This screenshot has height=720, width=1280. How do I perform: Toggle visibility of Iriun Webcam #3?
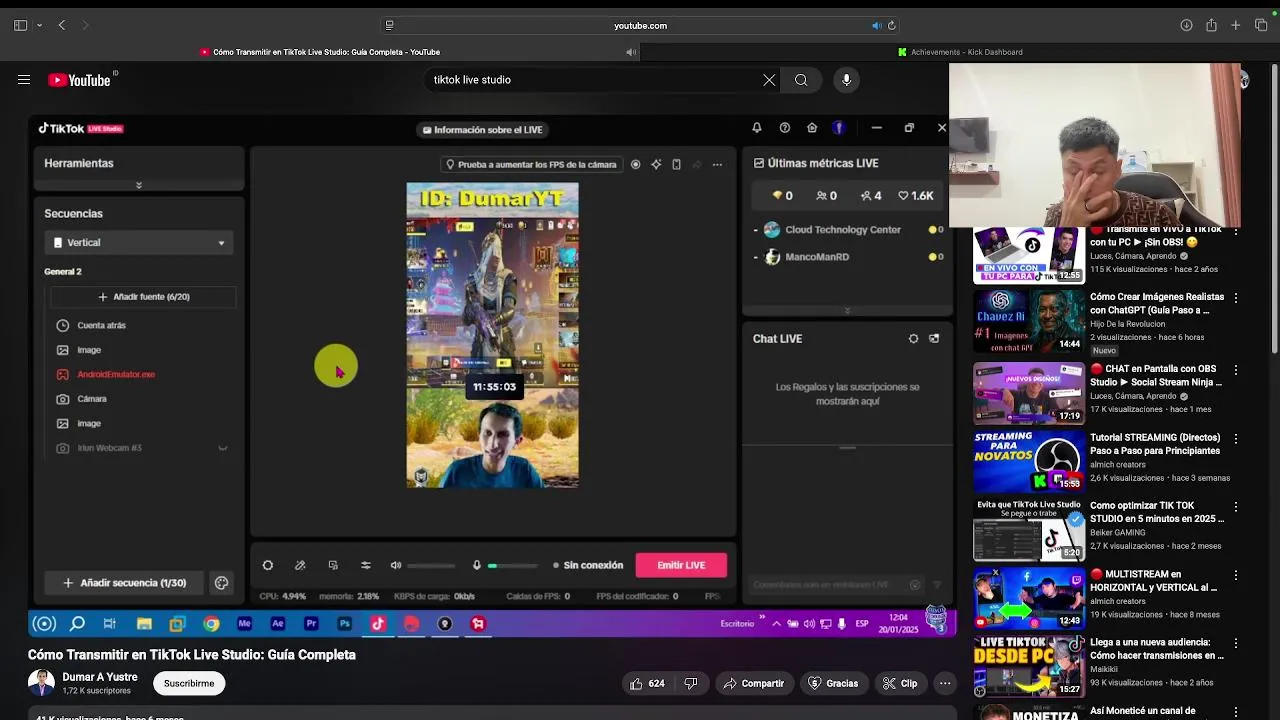pyautogui.click(x=223, y=448)
